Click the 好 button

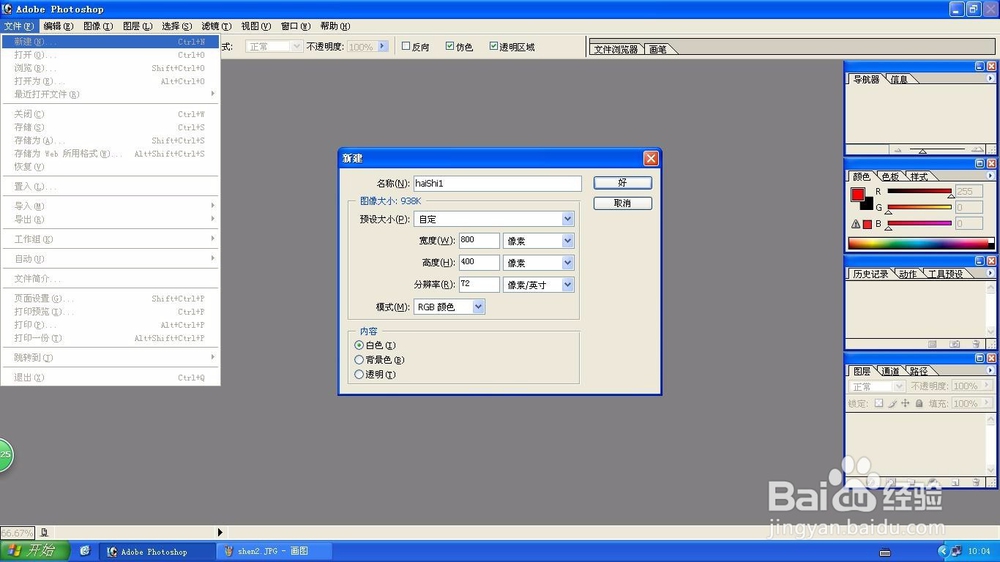pyautogui.click(x=622, y=183)
